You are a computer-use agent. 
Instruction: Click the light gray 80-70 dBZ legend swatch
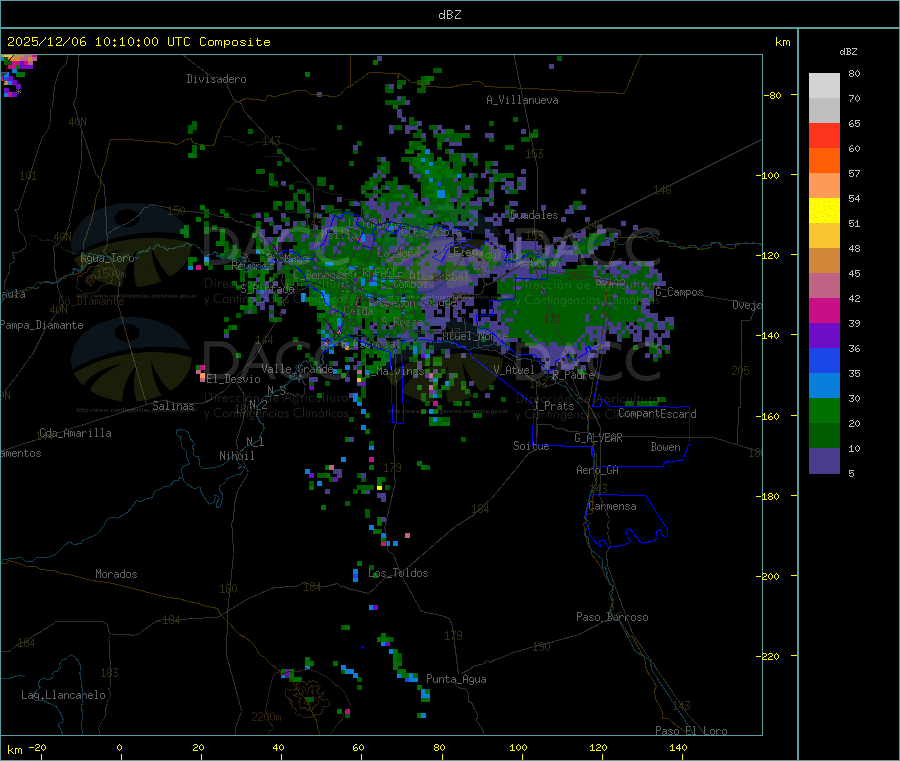click(x=824, y=86)
